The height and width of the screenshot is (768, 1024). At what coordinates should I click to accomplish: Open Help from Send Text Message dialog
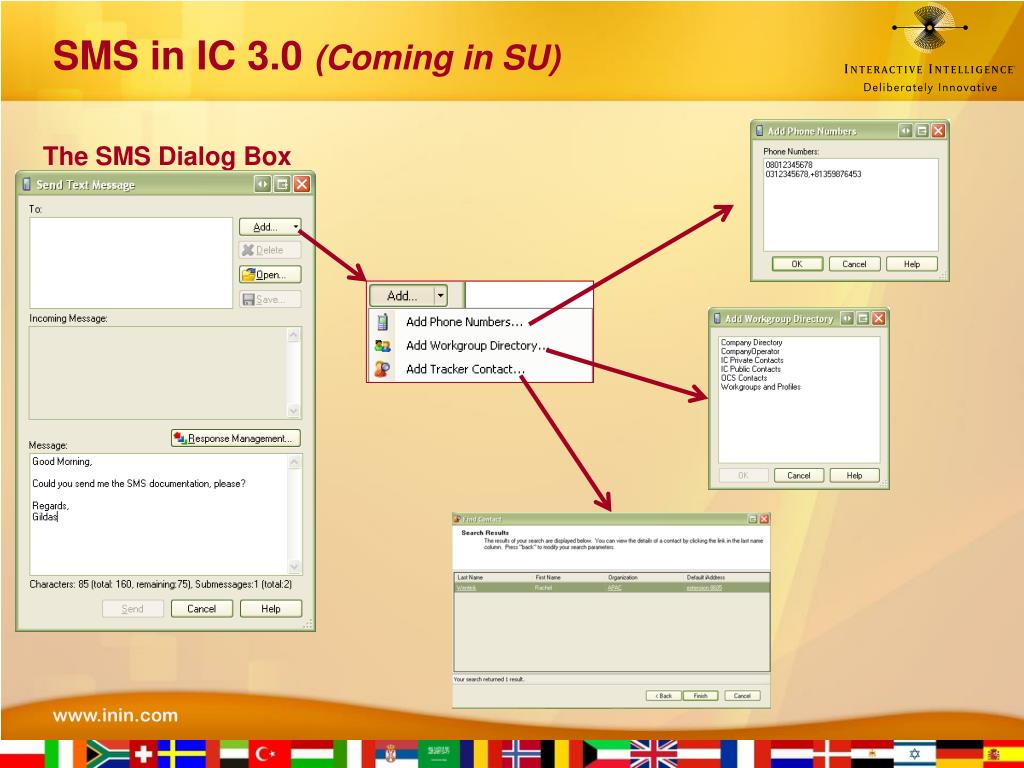coord(270,609)
